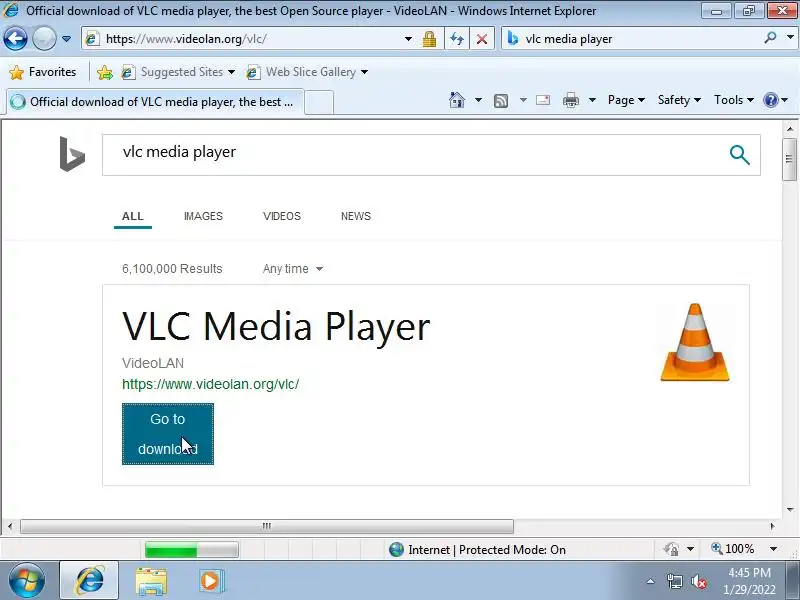
Task: Open a new blank tab
Action: pos(319,102)
